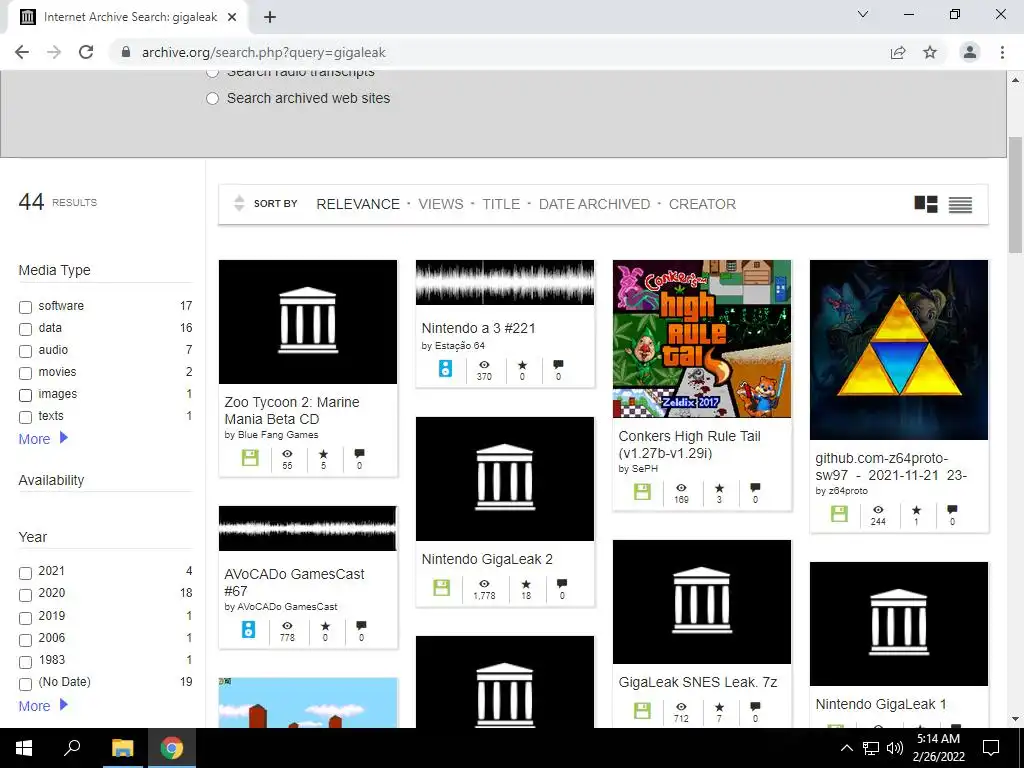Click Conkers High Rule Tail cover thumbnail
1024x768 pixels.
pyautogui.click(x=701, y=338)
